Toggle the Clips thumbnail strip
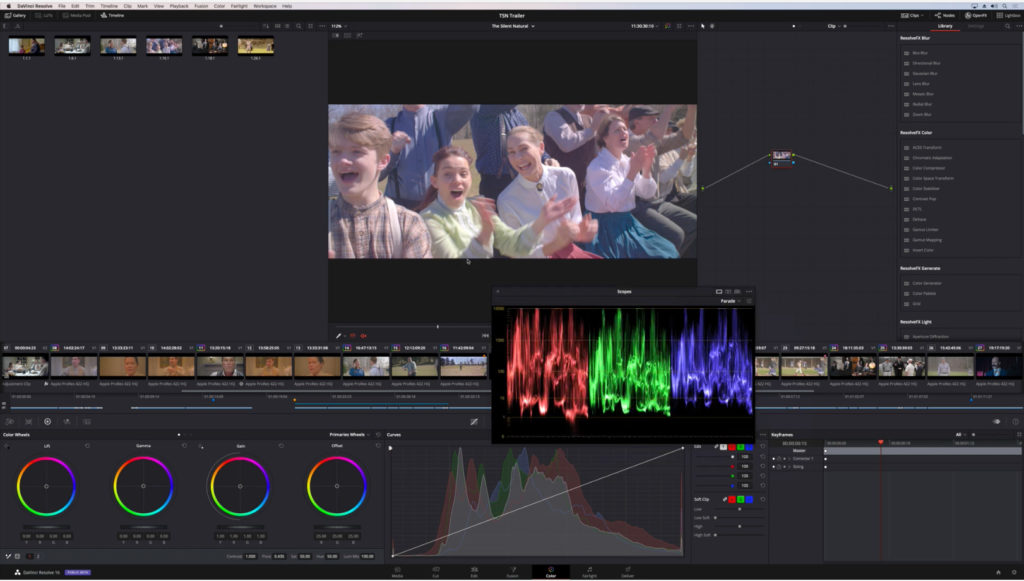Screen dimensions: 1024x581 point(910,15)
